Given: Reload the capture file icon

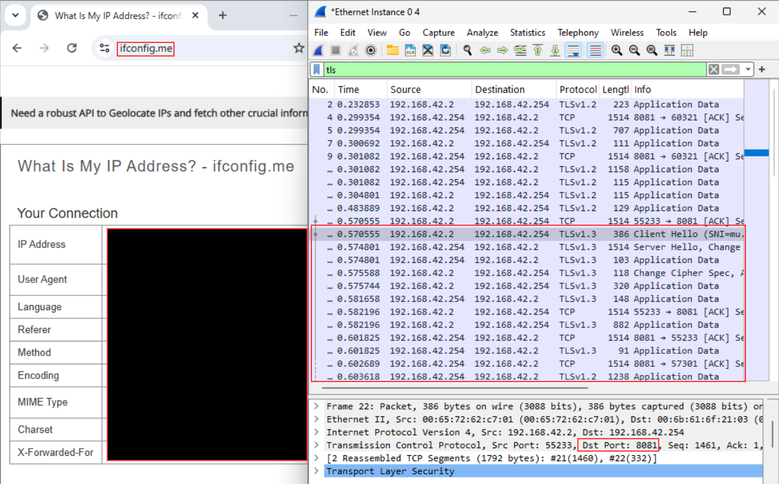Looking at the screenshot, I should click(x=446, y=50).
